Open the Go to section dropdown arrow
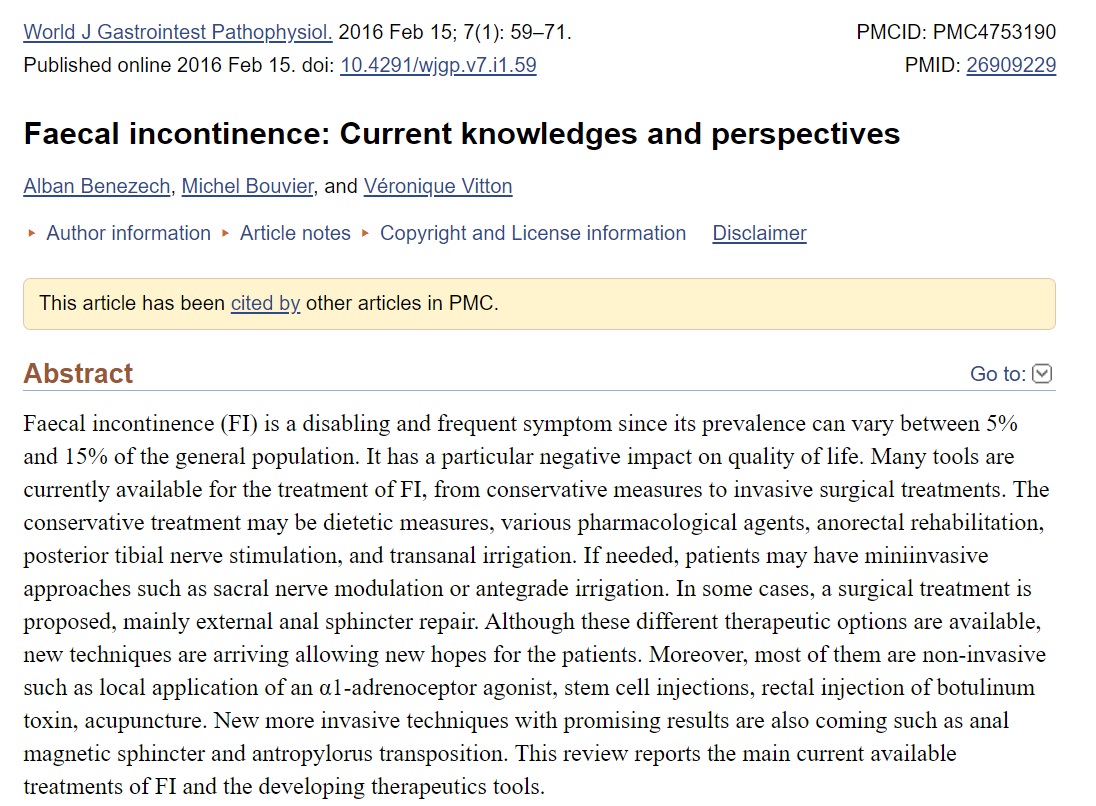Screen dimensions: 1096x806 (x=1041, y=374)
